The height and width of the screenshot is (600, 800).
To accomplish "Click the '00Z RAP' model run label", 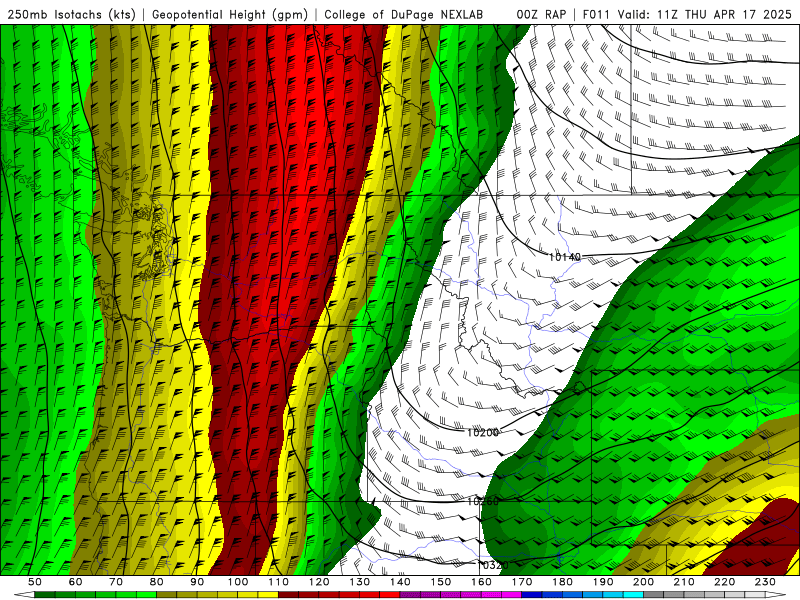I will click(x=541, y=15).
